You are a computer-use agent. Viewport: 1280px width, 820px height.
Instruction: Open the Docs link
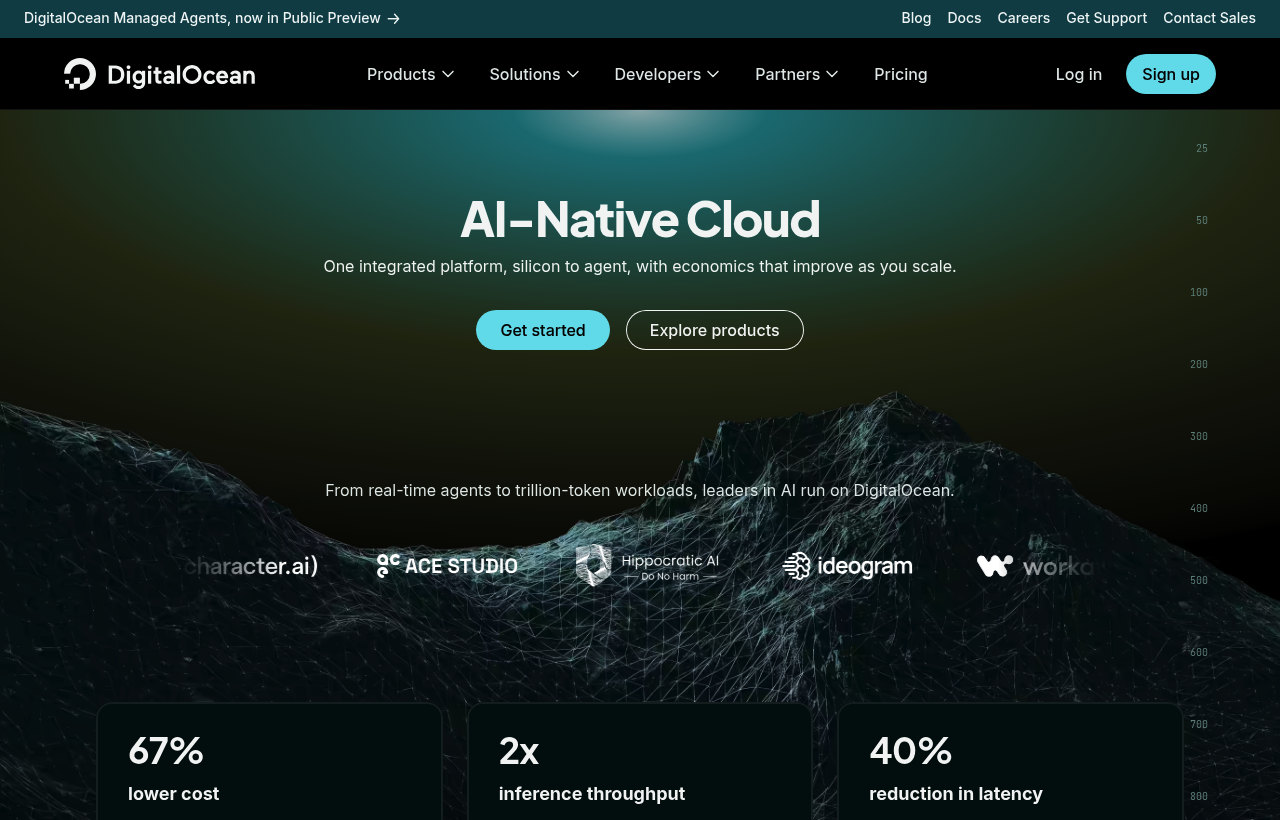pos(964,18)
